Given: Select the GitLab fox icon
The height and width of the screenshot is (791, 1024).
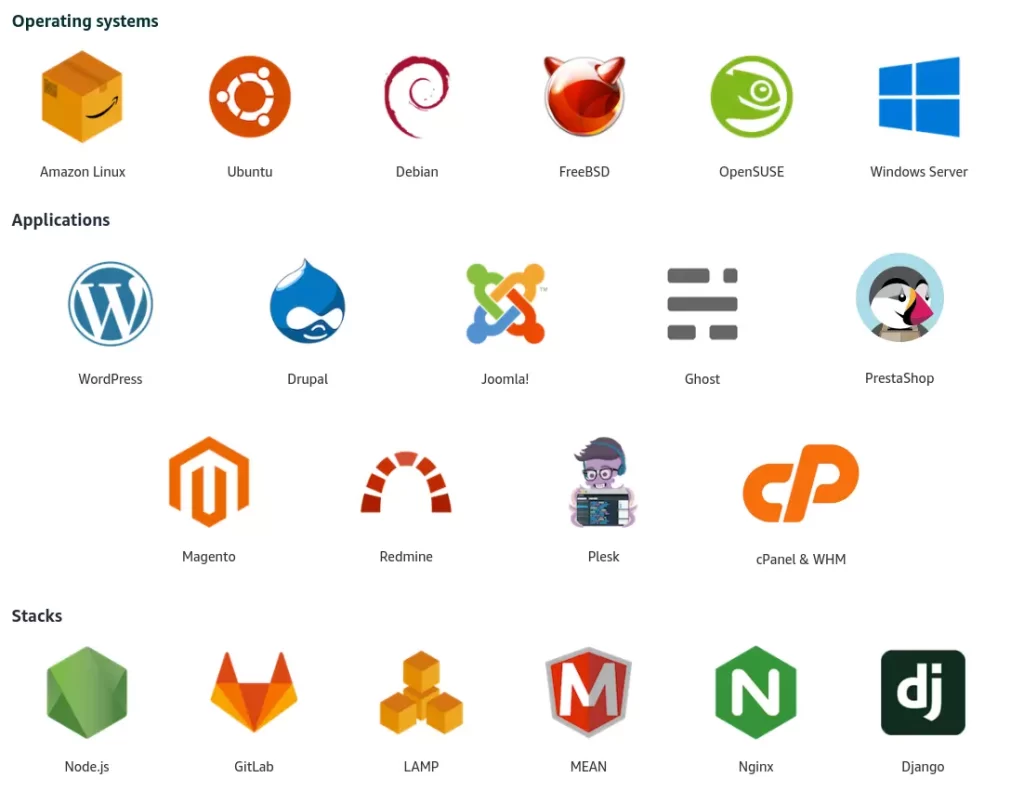Looking at the screenshot, I should click(x=253, y=692).
